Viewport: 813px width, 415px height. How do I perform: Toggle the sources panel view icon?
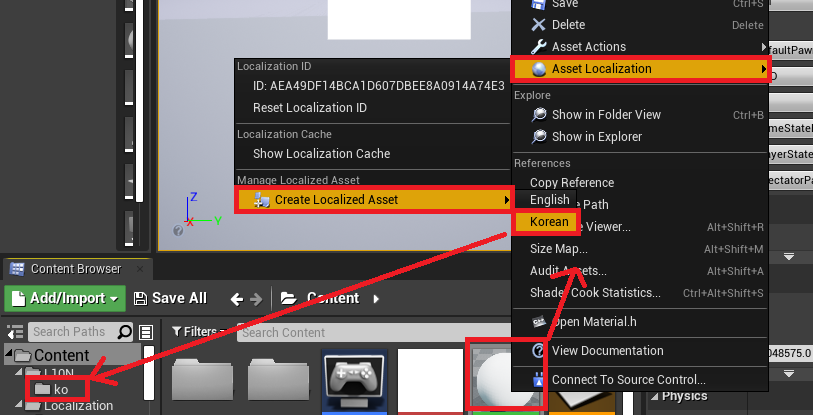point(146,332)
